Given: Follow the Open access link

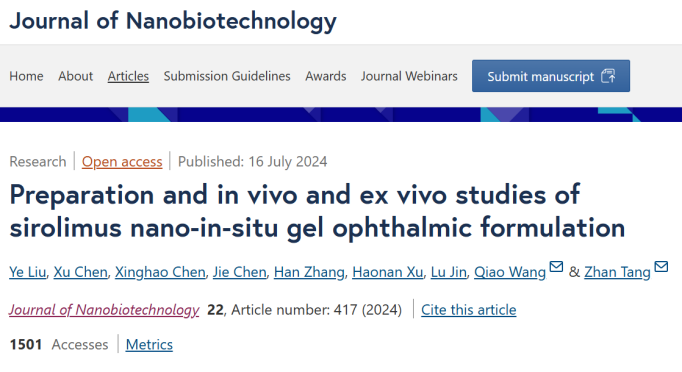Looking at the screenshot, I should point(122,162).
